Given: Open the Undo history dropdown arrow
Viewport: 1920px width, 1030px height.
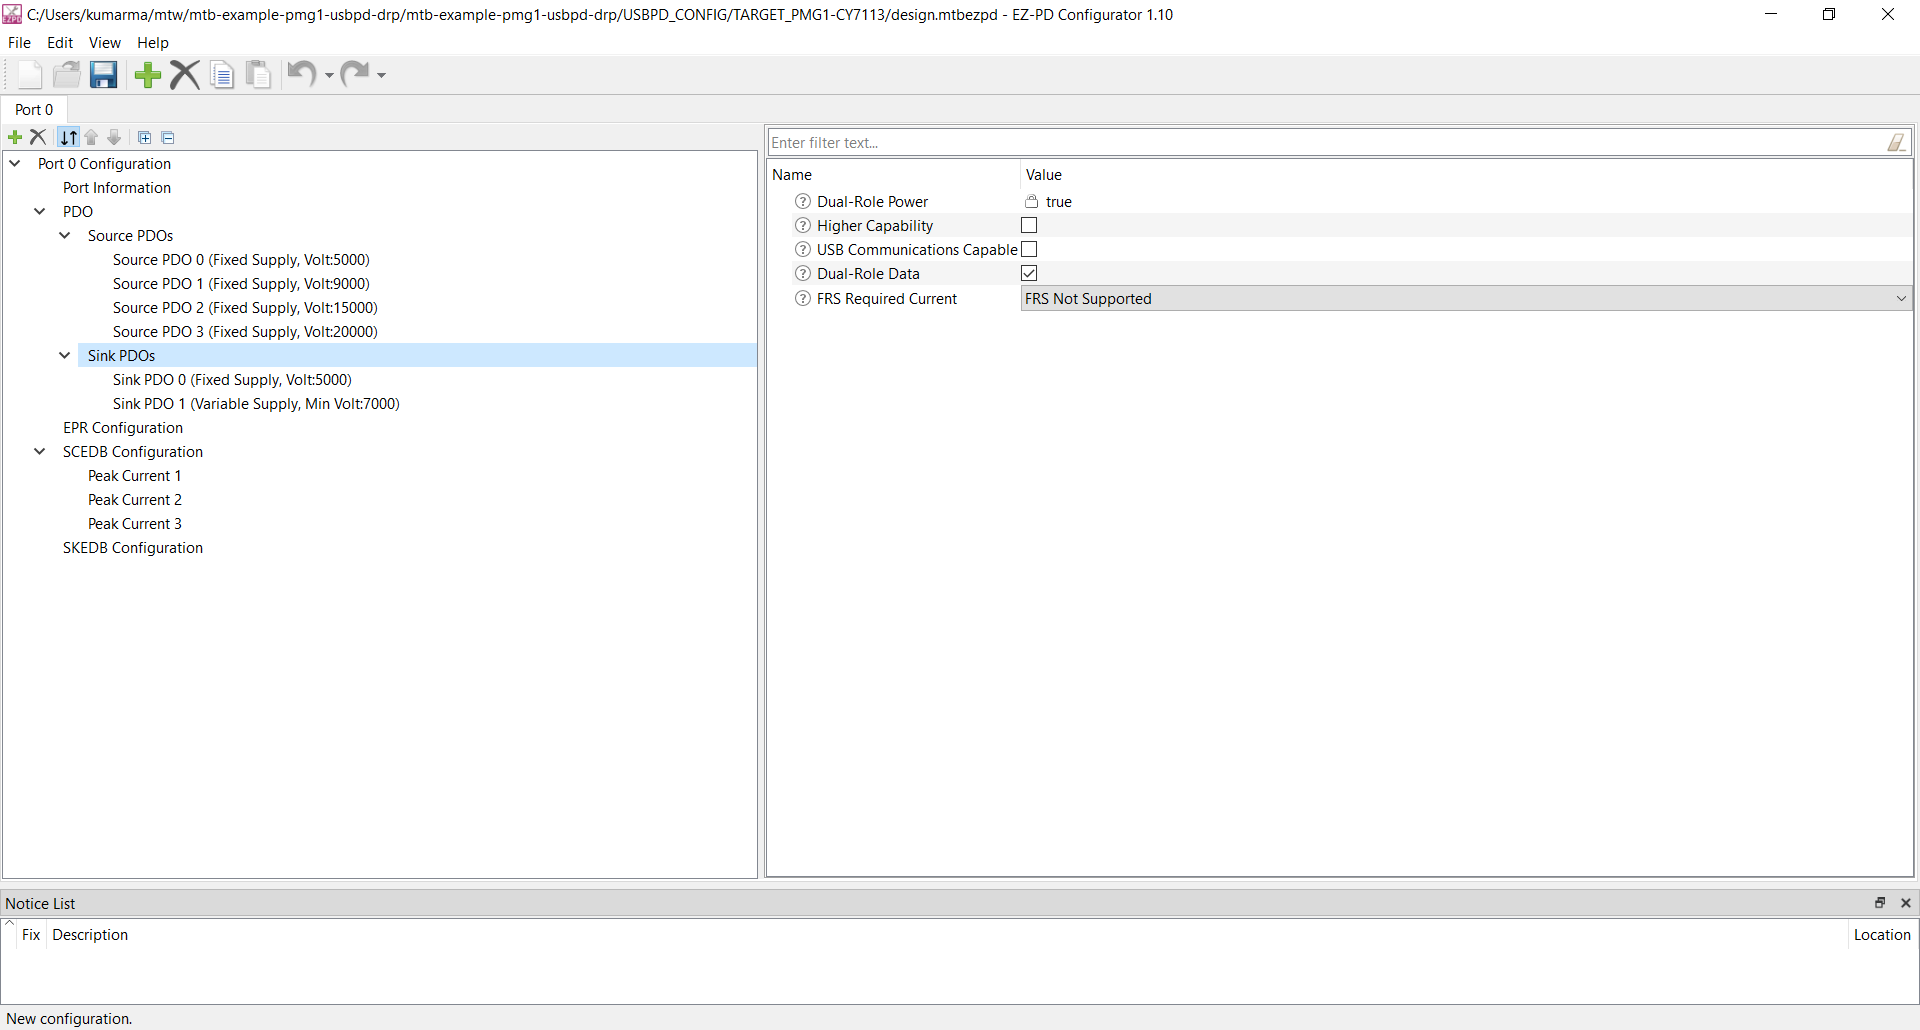Looking at the screenshot, I should [329, 75].
